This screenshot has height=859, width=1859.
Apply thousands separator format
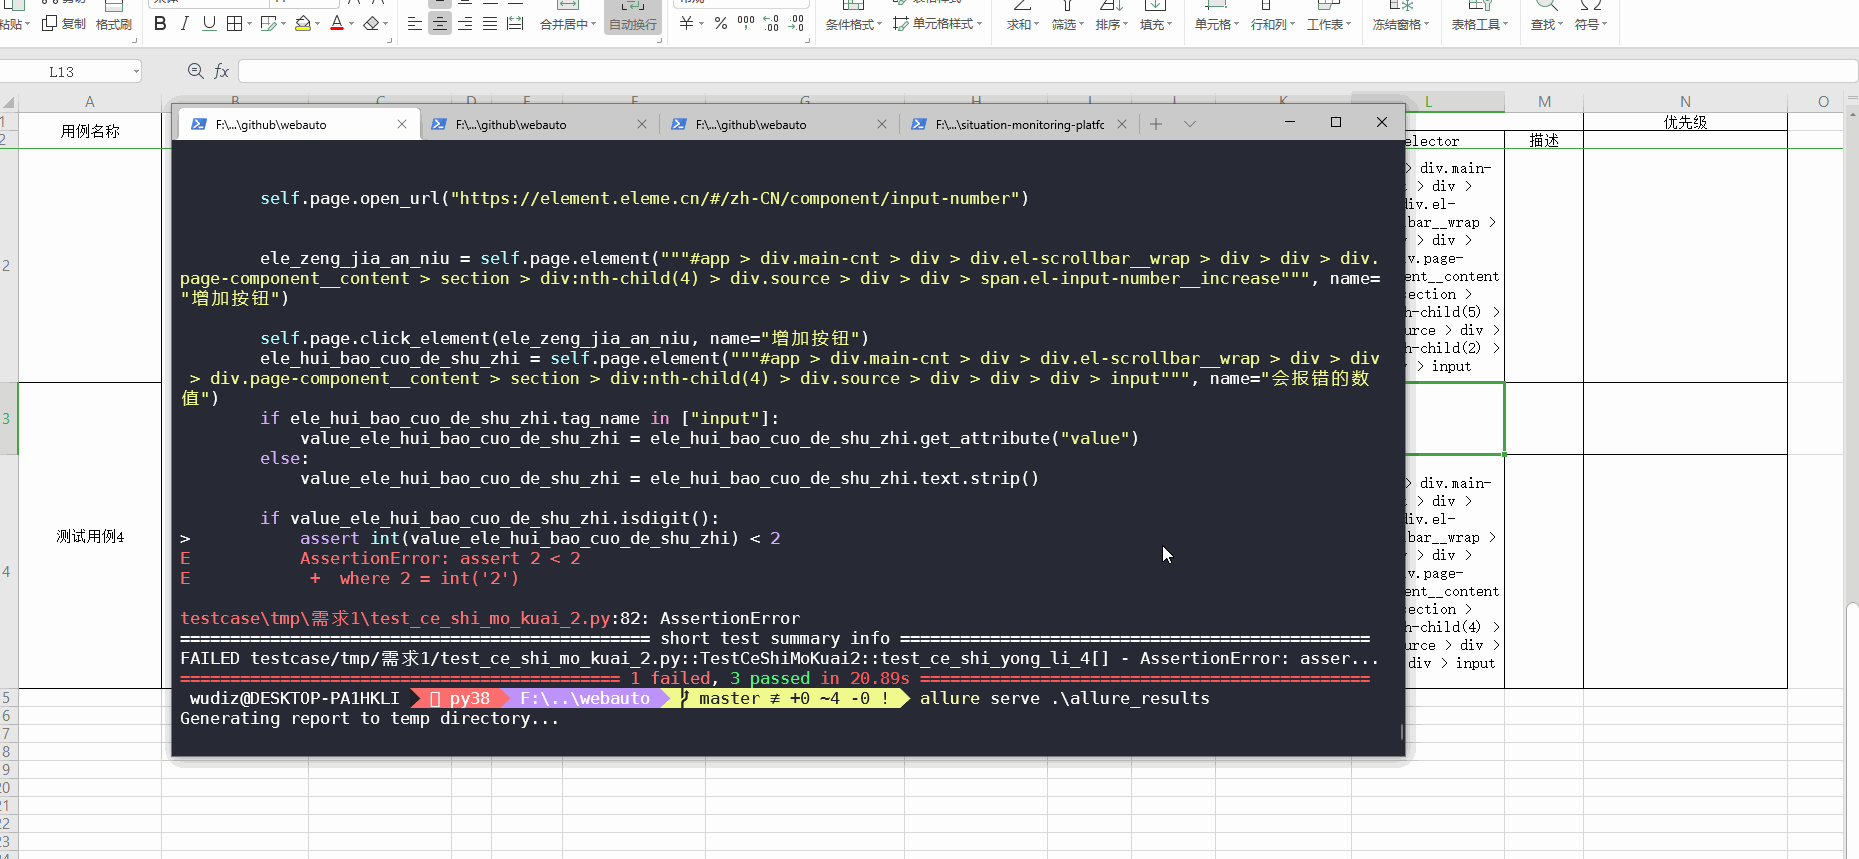(x=746, y=24)
